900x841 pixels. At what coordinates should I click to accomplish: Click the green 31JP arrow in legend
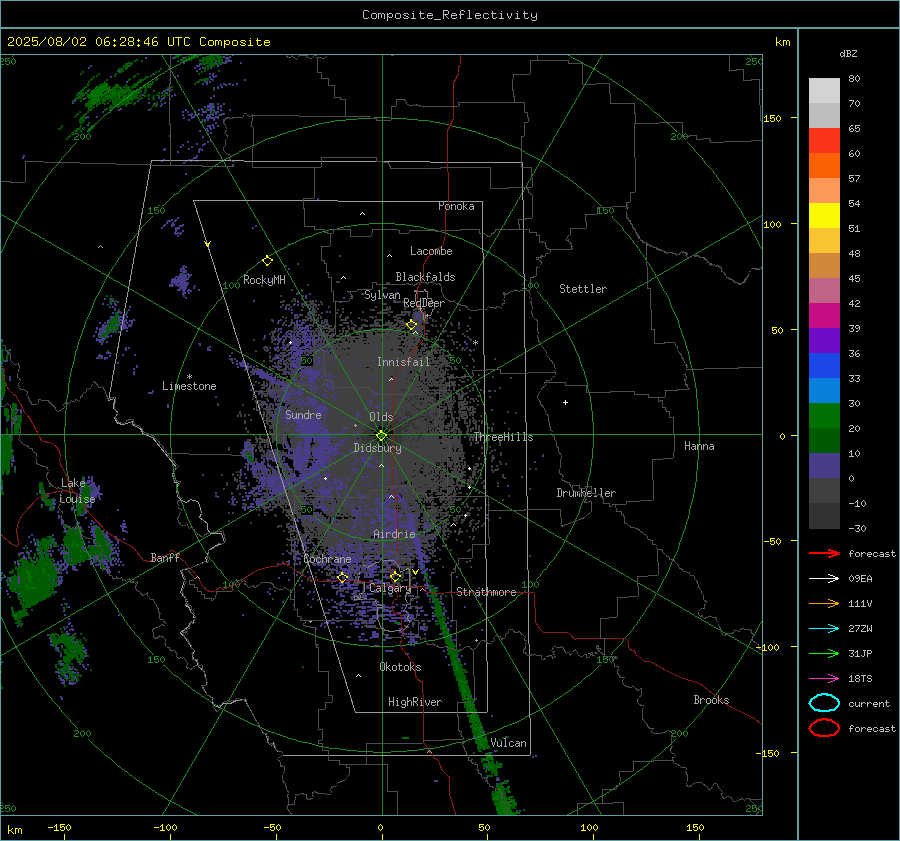click(824, 653)
